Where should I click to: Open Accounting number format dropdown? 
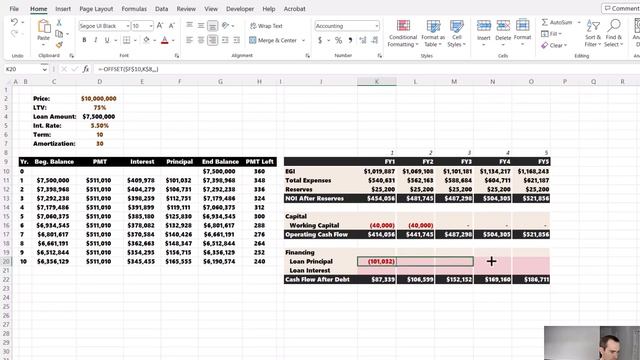[x=376, y=26]
